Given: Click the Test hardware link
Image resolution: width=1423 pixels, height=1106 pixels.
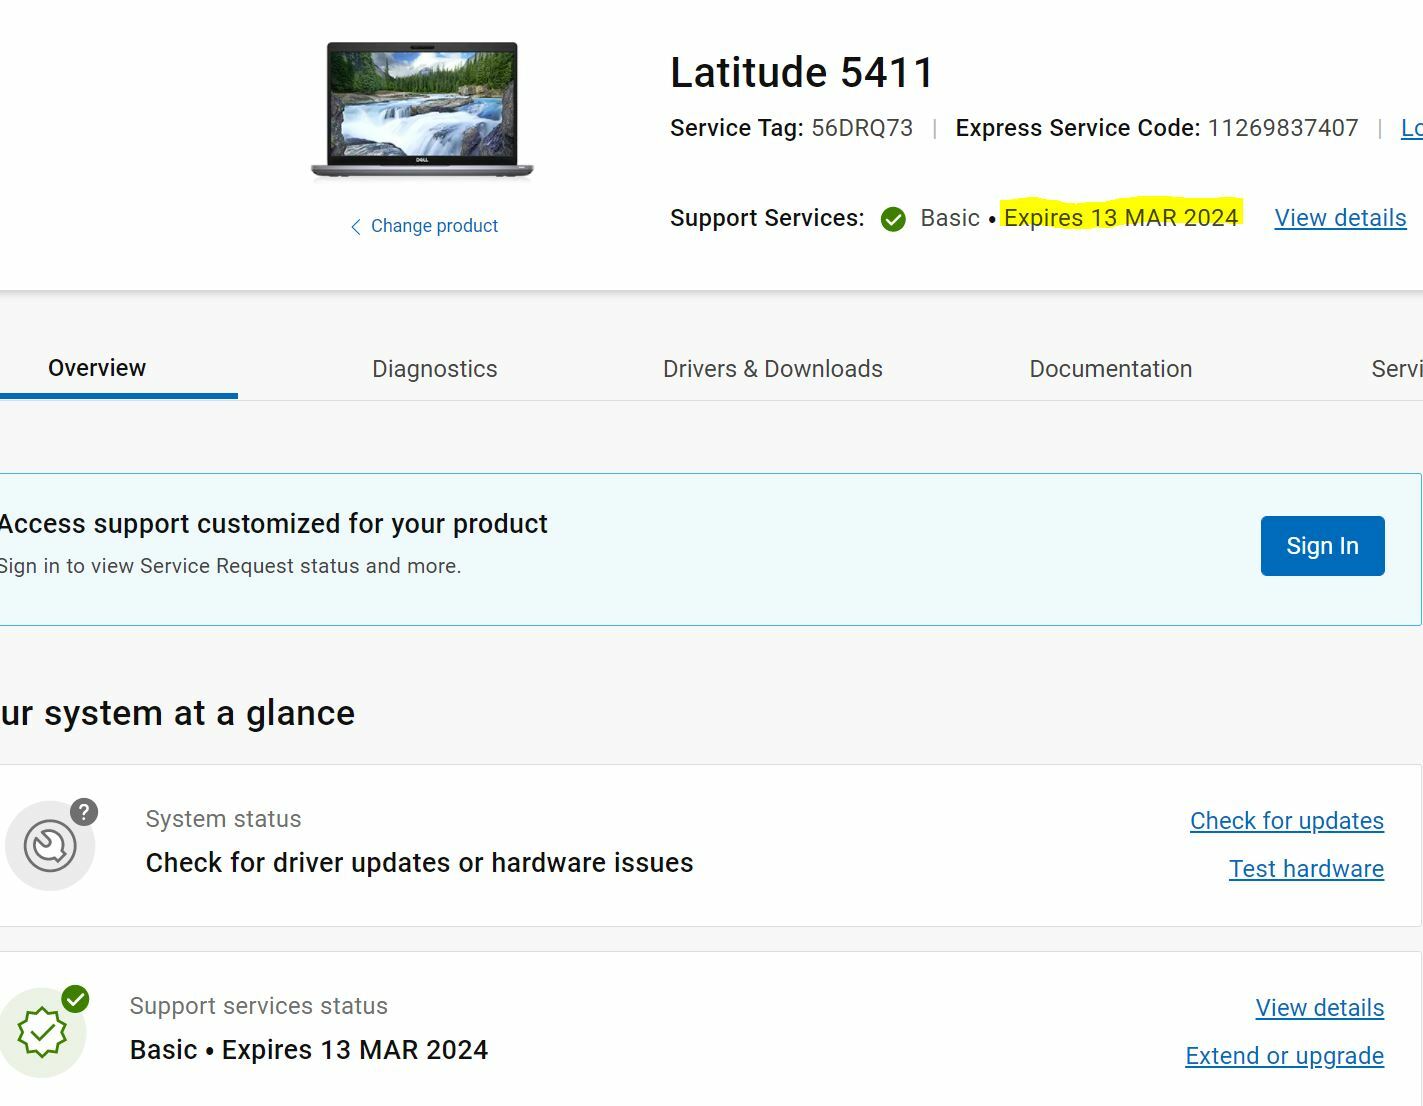Looking at the screenshot, I should pos(1306,869).
